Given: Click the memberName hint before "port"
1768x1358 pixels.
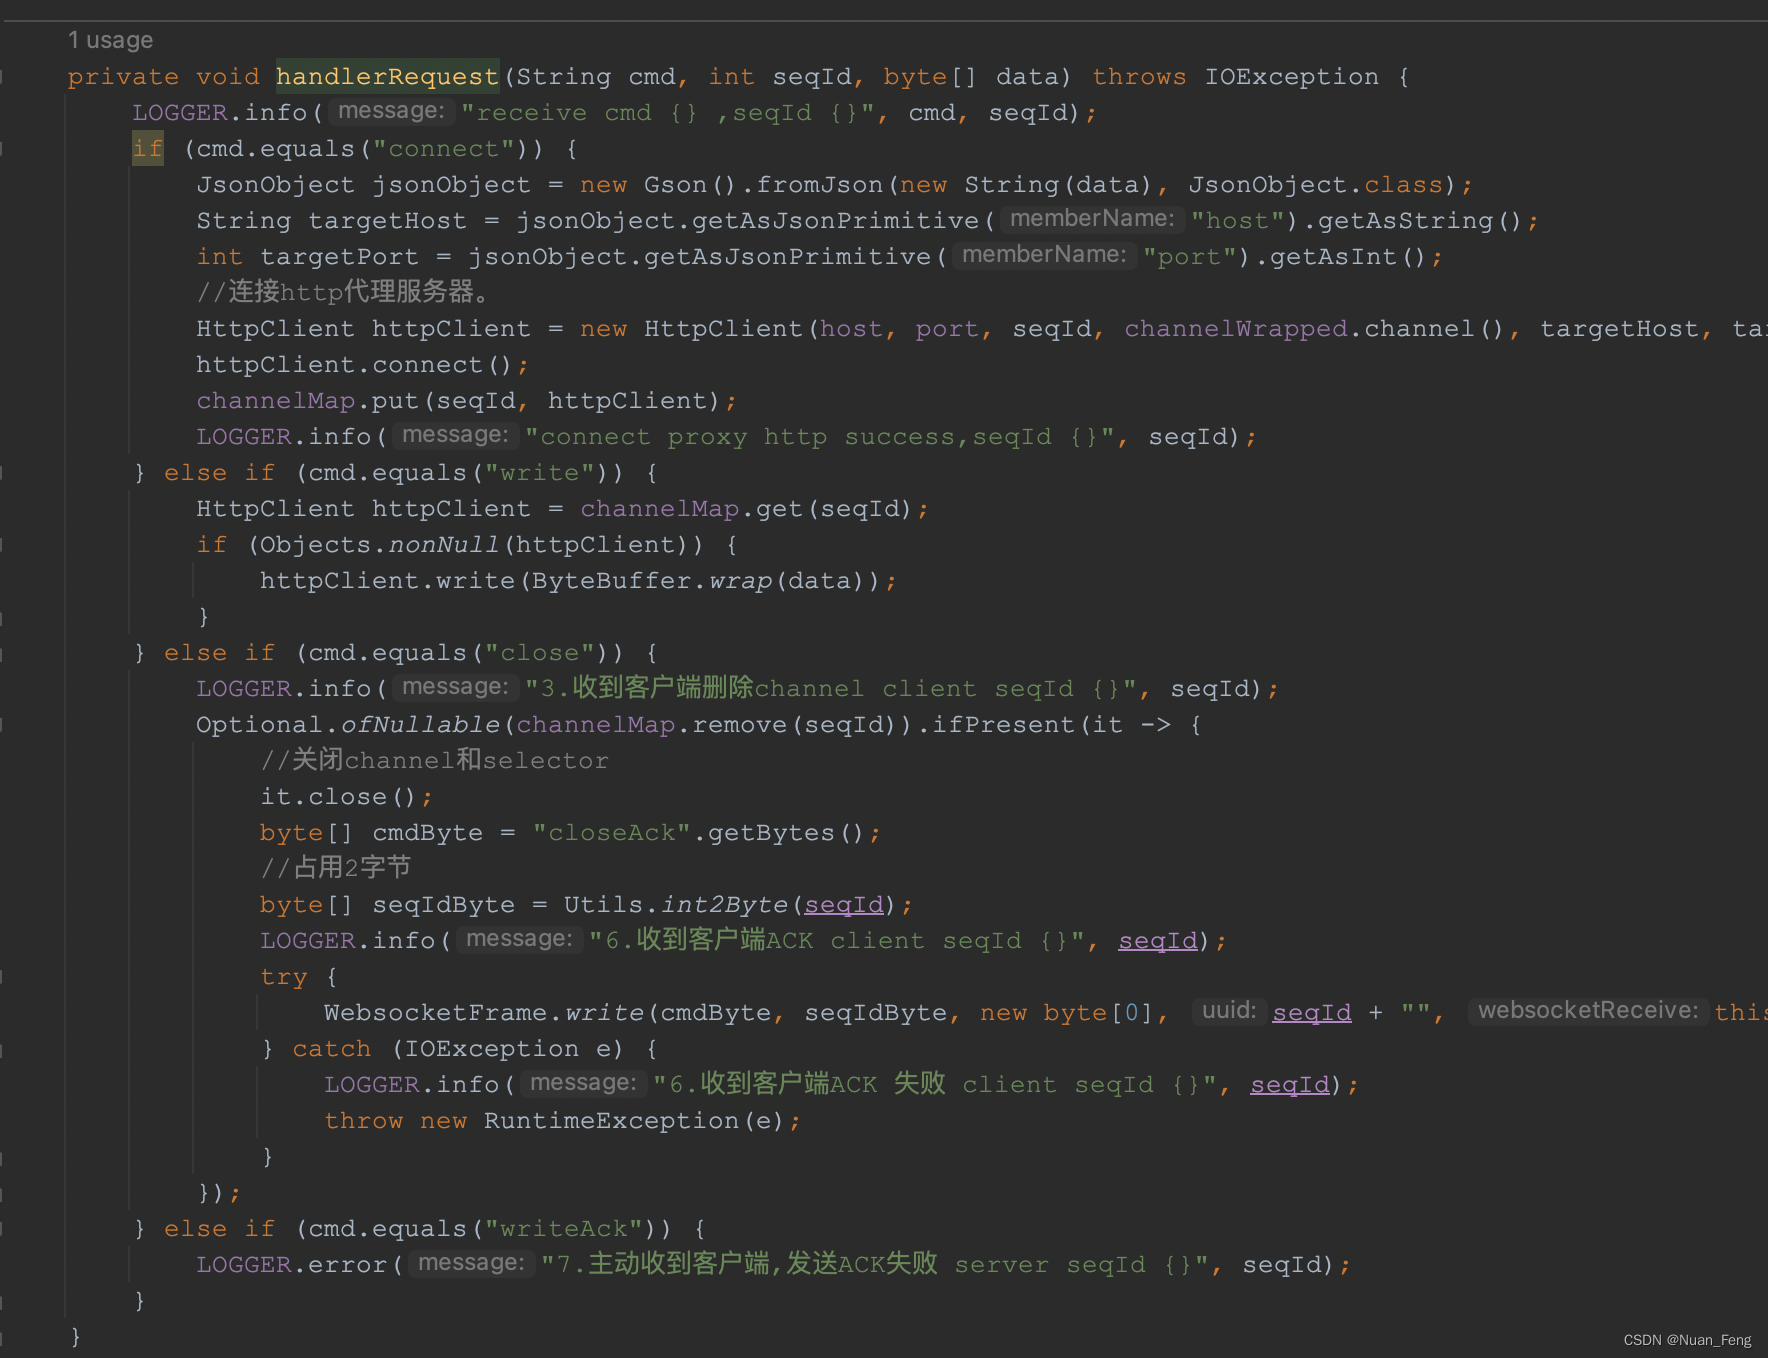Looking at the screenshot, I should pyautogui.click(x=1044, y=255).
